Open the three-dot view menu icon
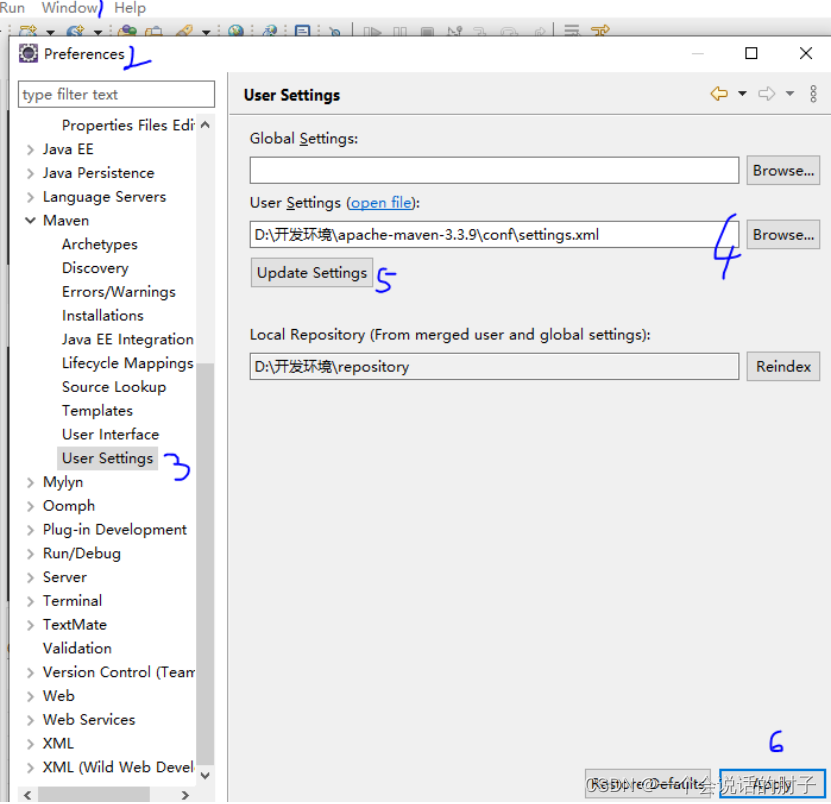Viewport: 831px width, 804px height. coord(813,94)
